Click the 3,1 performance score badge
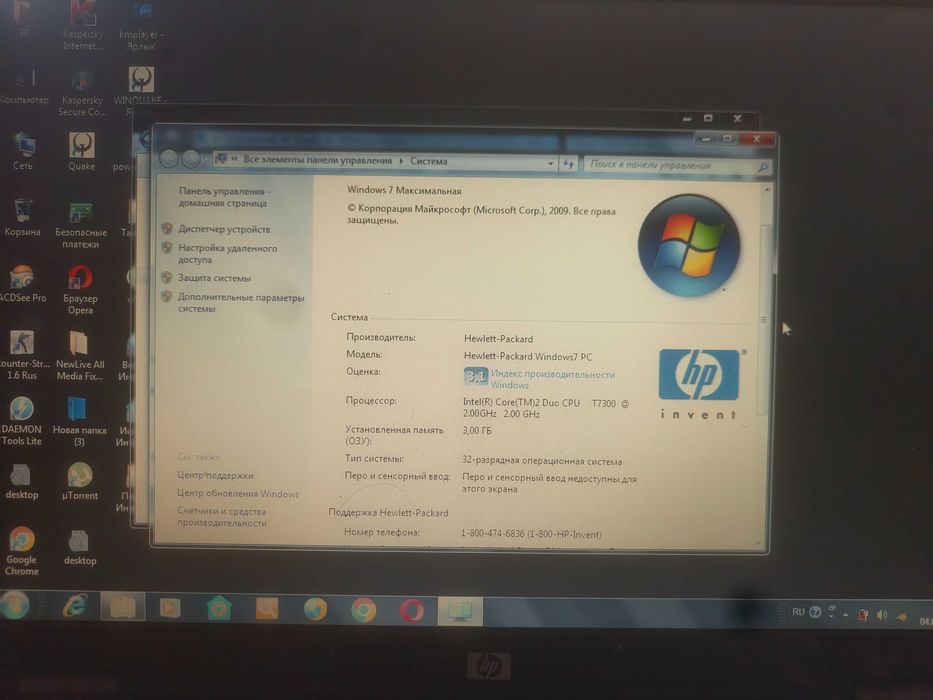Screen dimensions: 933x700 [475, 376]
